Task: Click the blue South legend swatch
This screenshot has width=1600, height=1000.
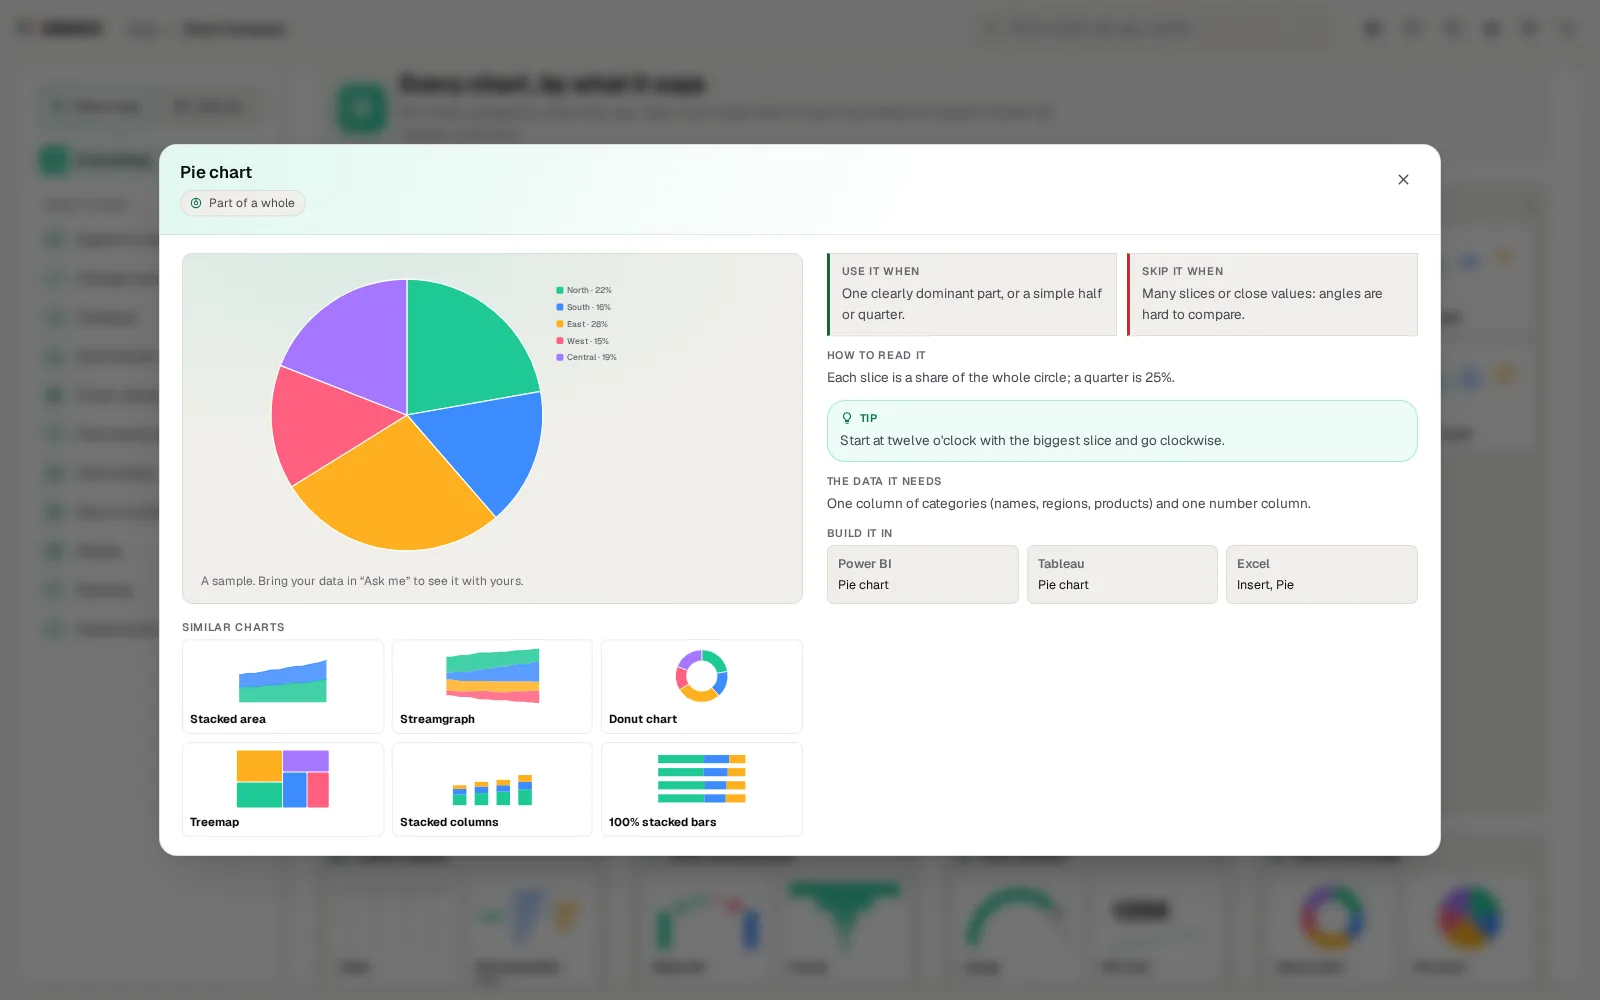Action: coord(560,307)
